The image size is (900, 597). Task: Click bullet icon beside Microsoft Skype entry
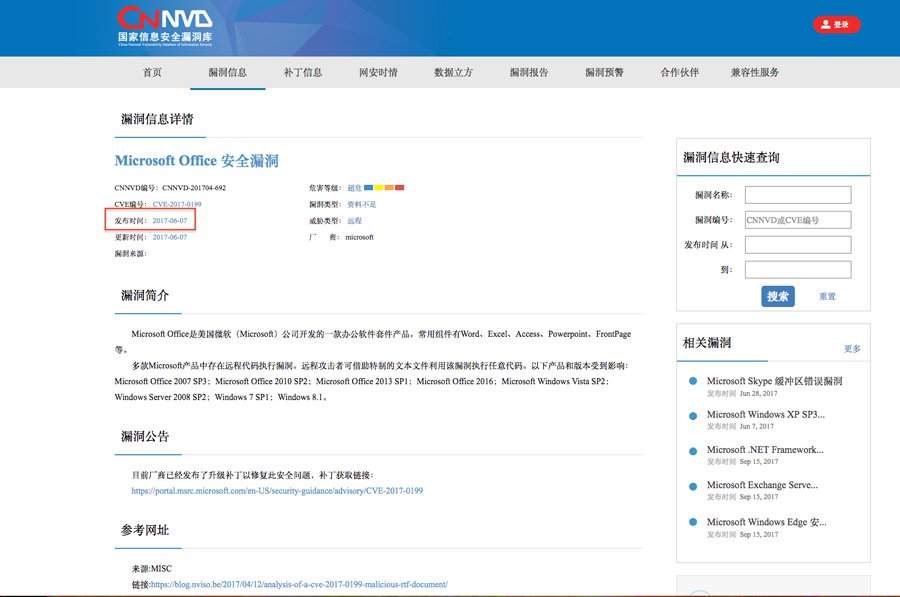tap(693, 381)
